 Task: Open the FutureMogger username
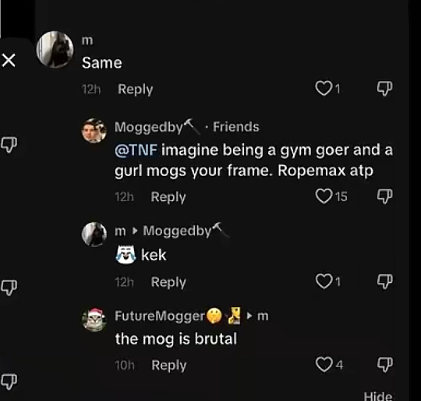160,316
